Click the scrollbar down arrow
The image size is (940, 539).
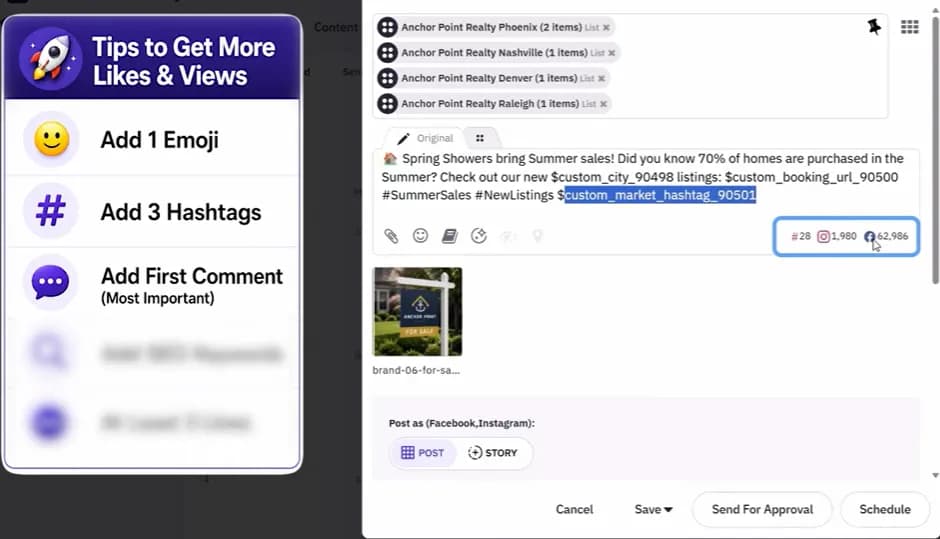935,475
